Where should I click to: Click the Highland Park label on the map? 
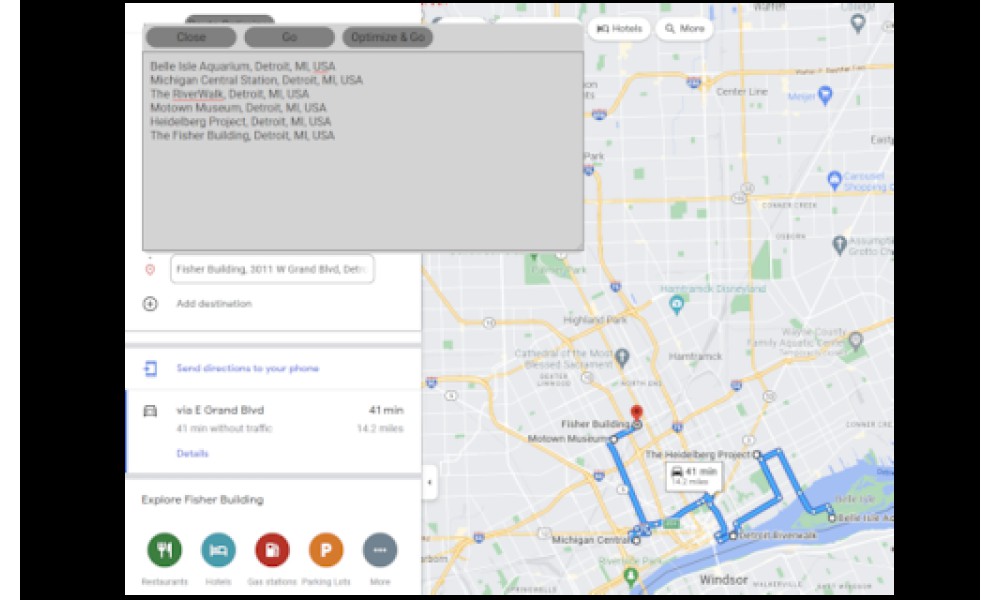coord(595,320)
